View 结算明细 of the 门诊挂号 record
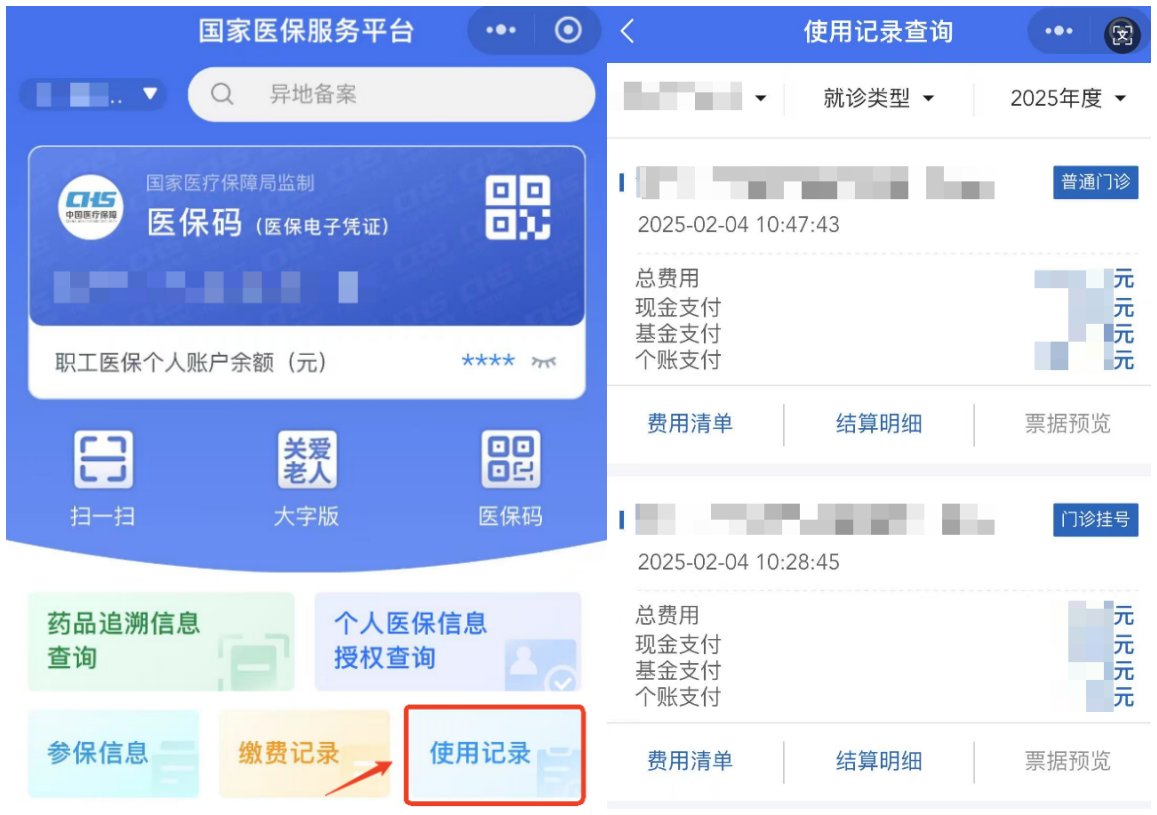 [879, 760]
